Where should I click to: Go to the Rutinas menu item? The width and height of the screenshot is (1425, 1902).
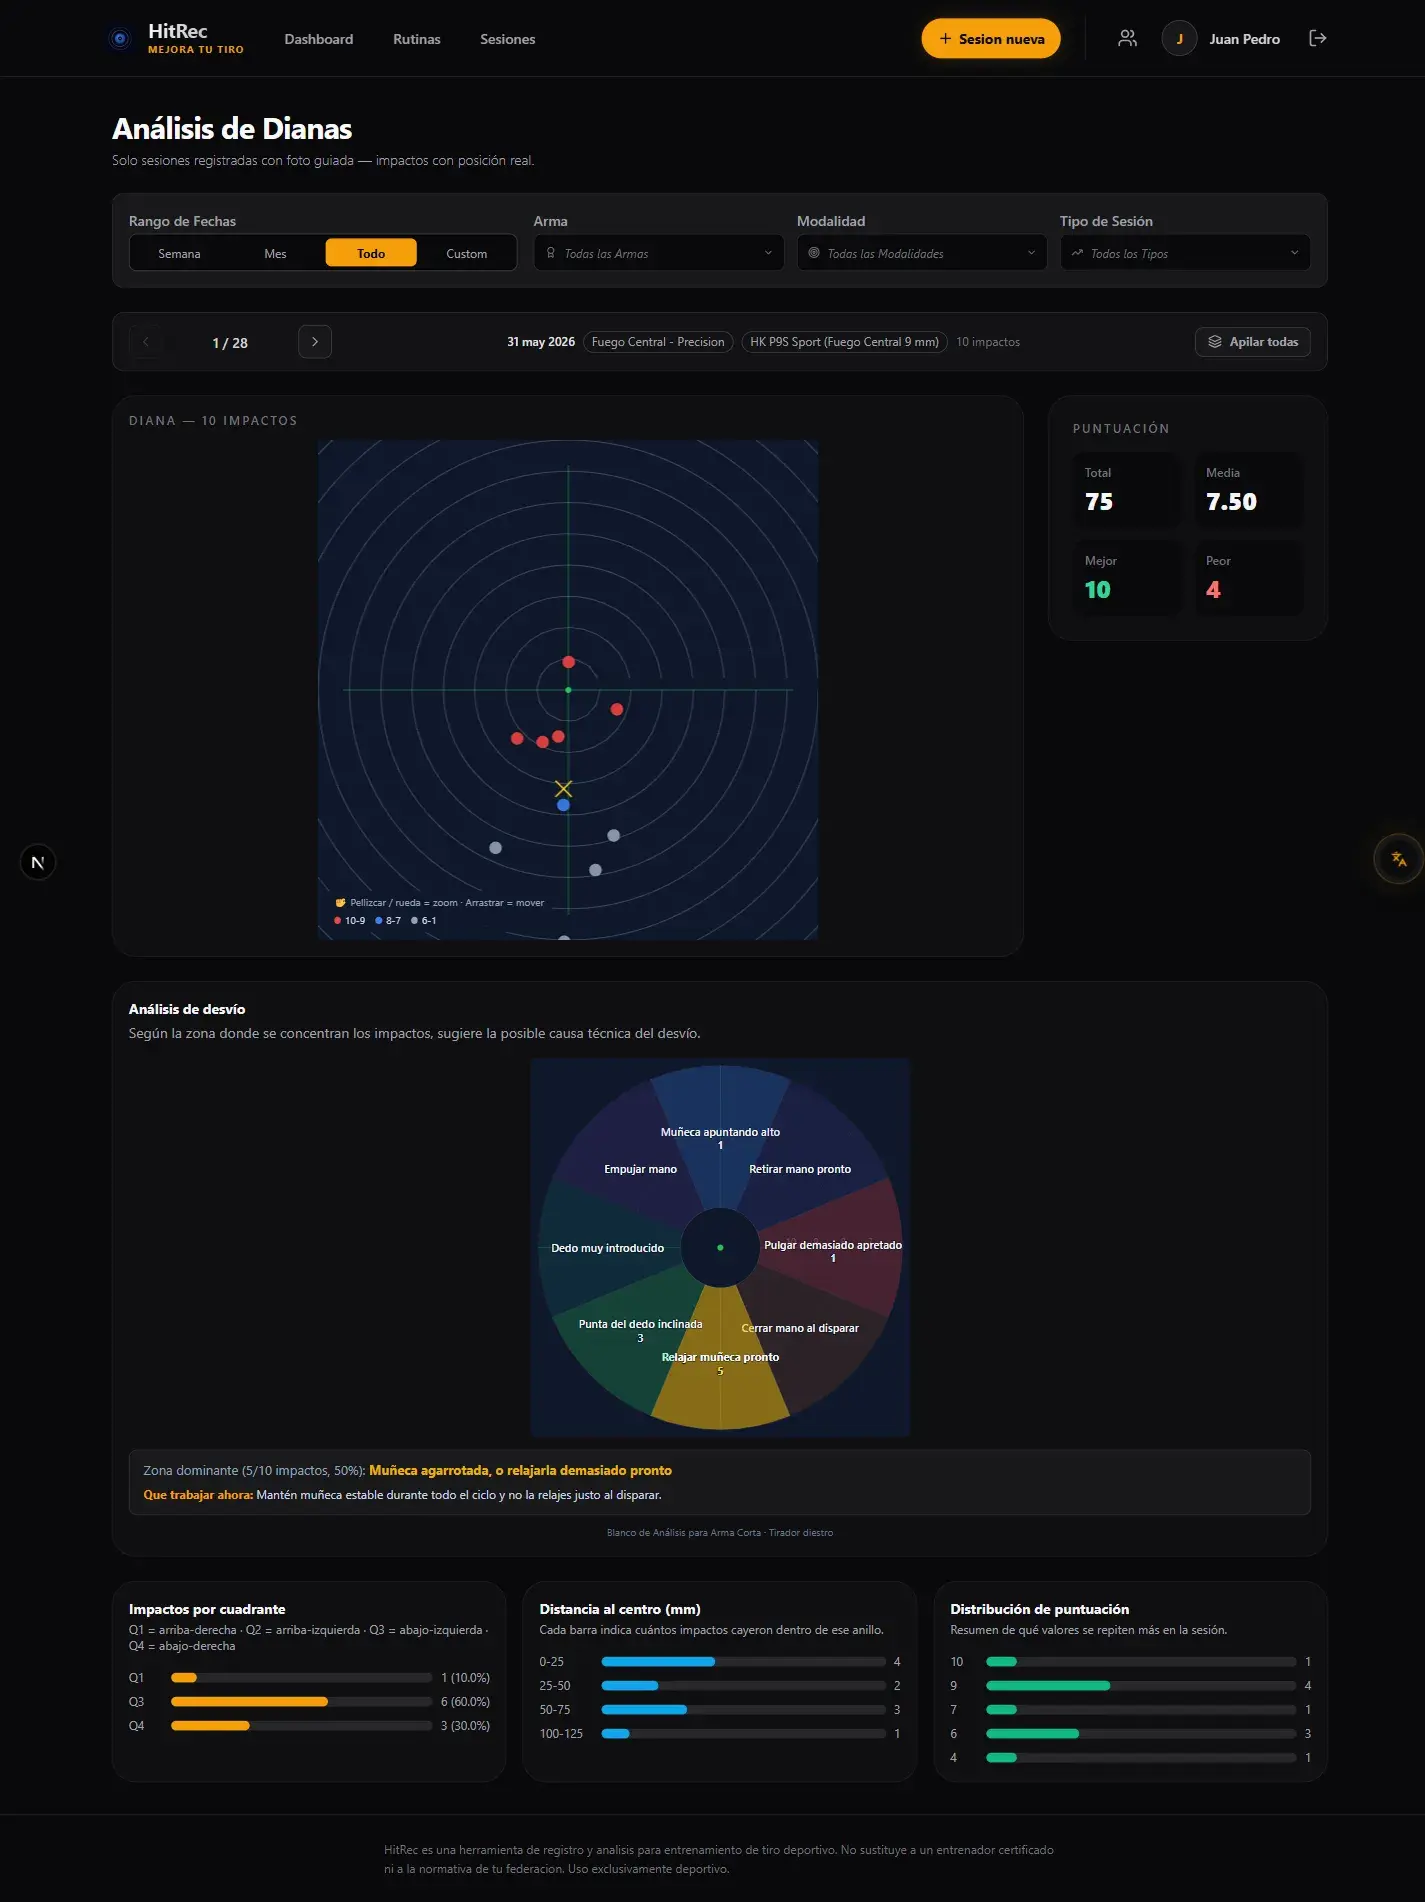[x=416, y=39]
